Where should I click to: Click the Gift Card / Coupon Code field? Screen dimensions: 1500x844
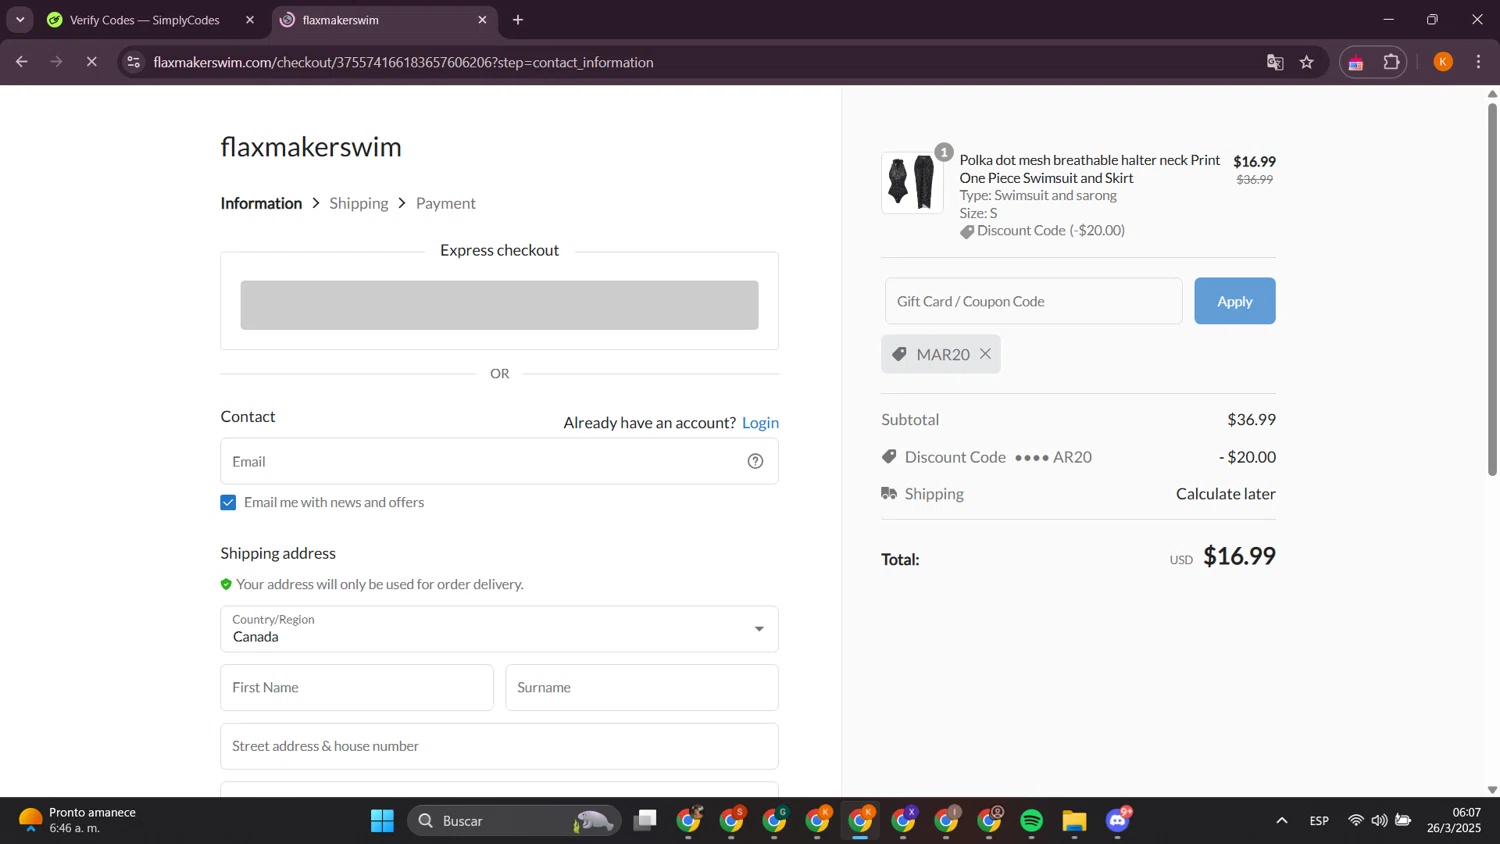(1033, 301)
